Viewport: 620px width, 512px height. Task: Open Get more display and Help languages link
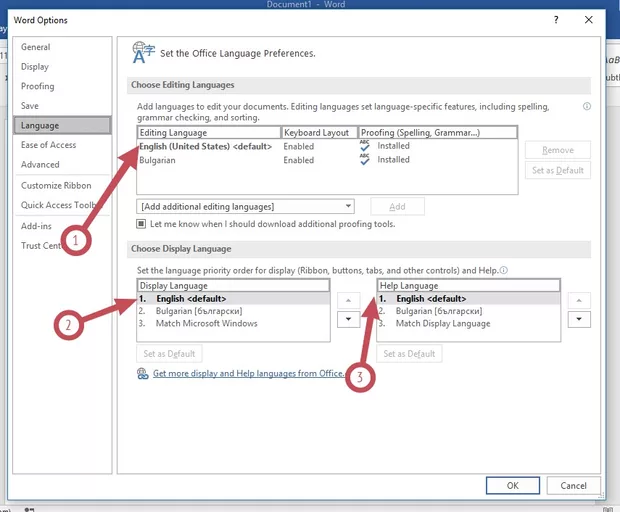pyautogui.click(x=247, y=374)
